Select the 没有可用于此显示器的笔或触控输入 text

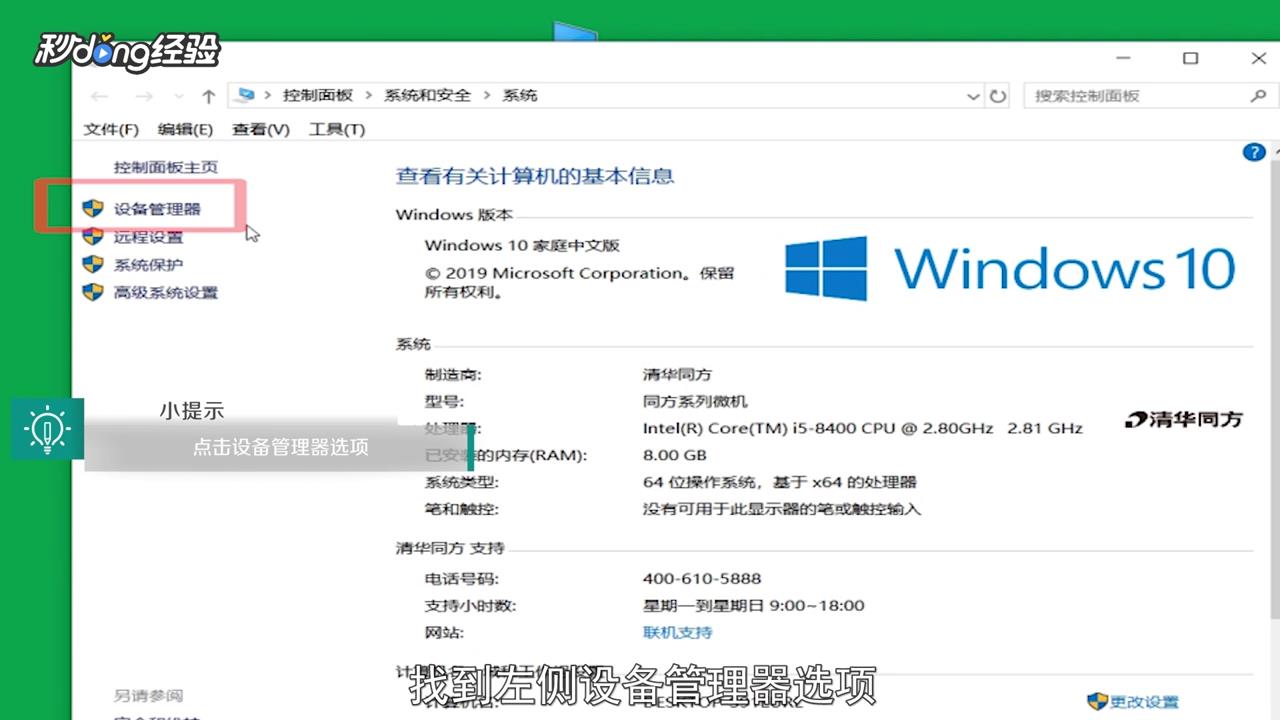click(x=782, y=509)
